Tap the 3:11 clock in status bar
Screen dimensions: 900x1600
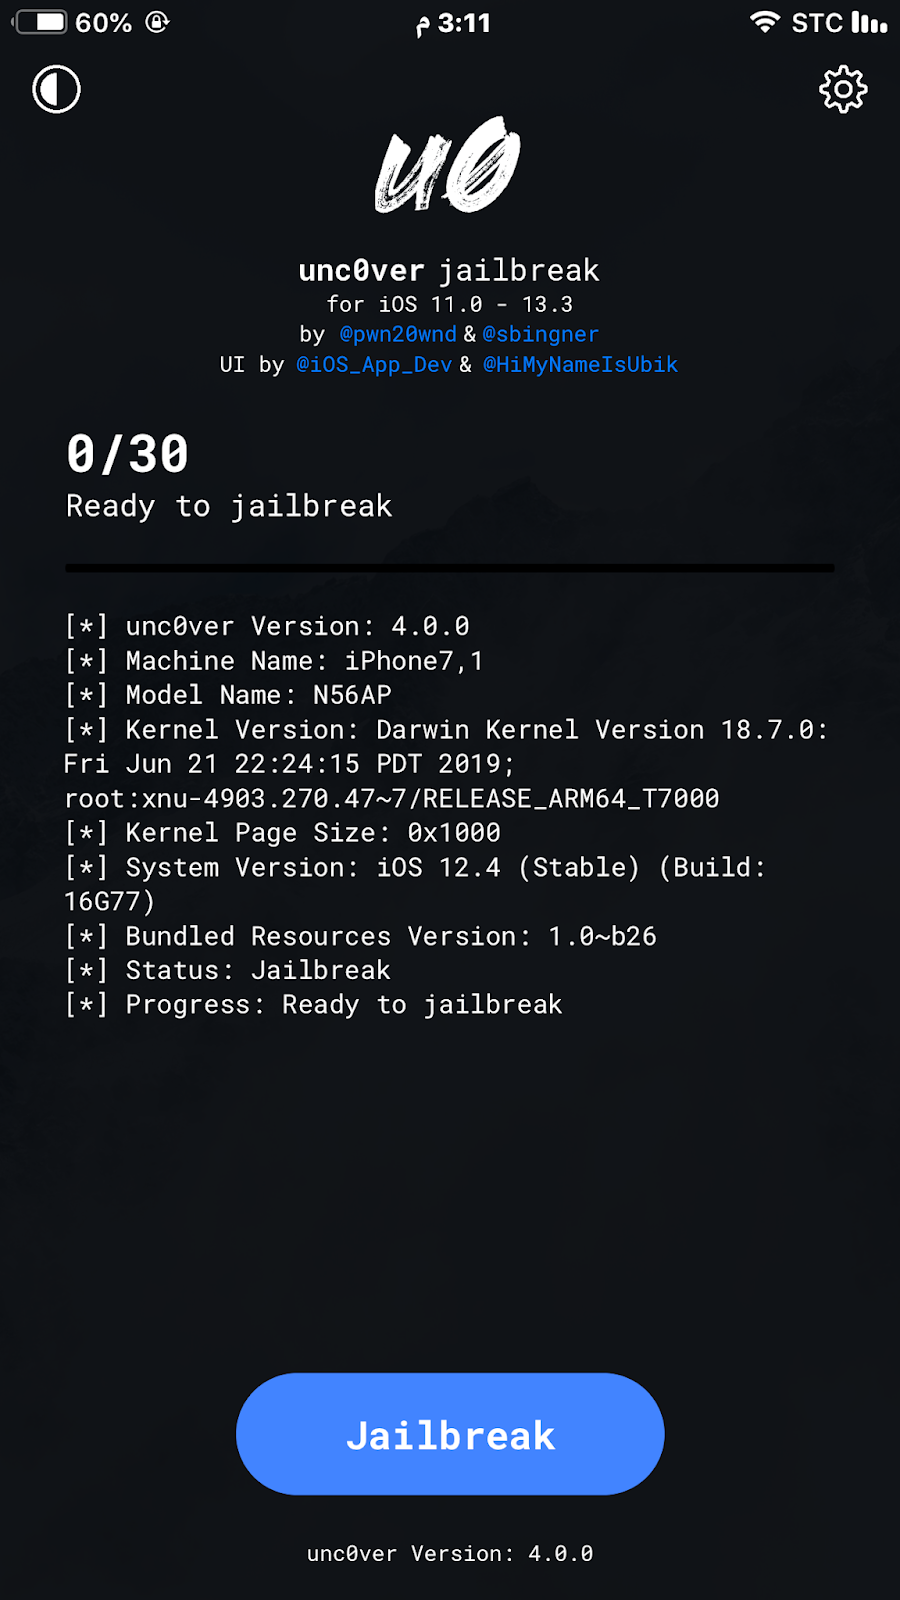click(464, 22)
